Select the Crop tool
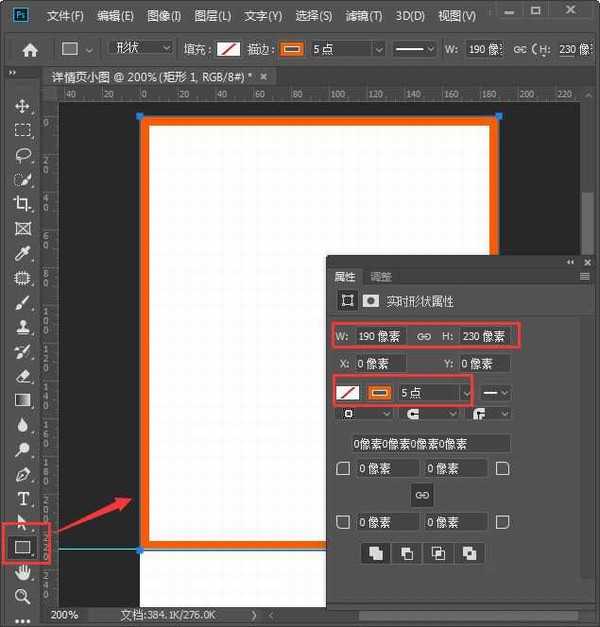 pos(22,204)
